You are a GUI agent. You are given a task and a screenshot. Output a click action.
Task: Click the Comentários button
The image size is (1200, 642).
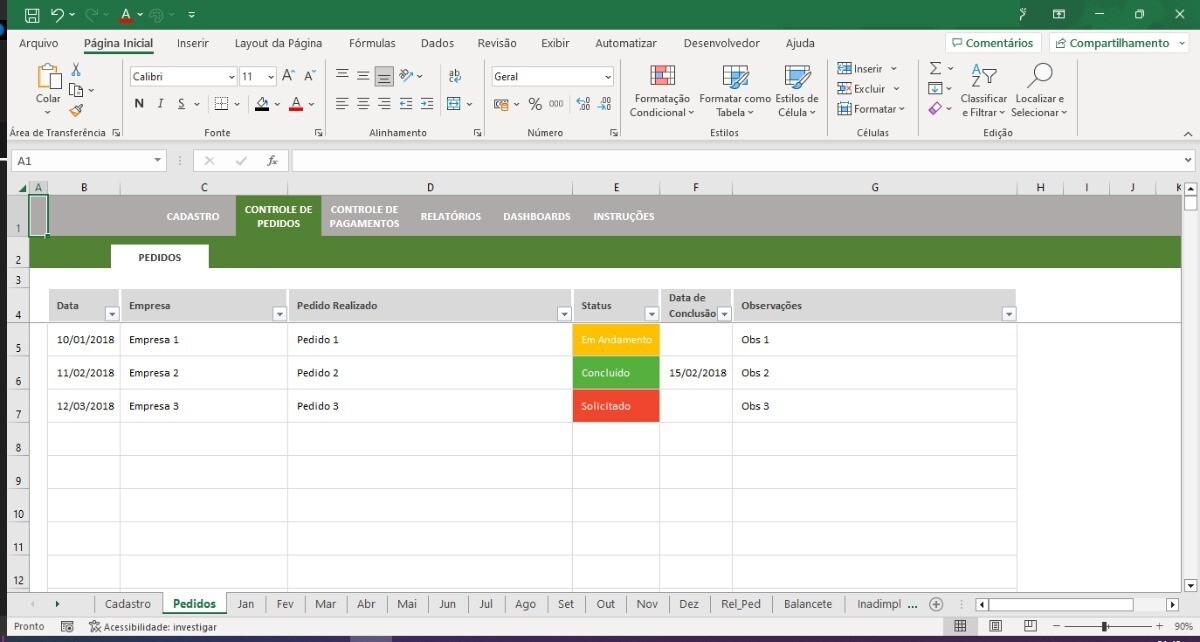pos(992,43)
